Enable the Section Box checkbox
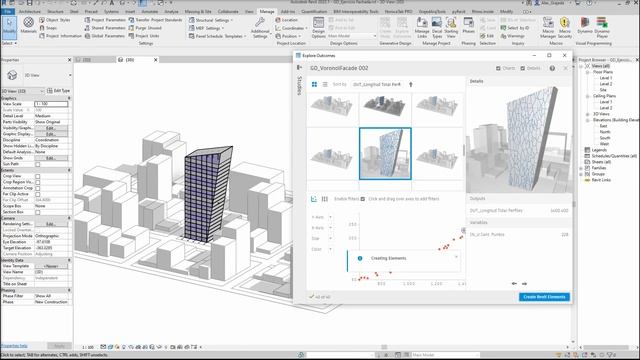 pos(38,212)
